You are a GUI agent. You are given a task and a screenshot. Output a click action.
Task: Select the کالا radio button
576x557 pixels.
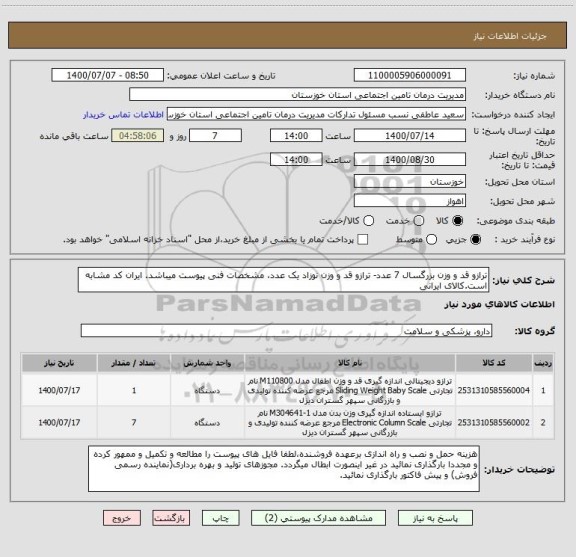click(458, 220)
